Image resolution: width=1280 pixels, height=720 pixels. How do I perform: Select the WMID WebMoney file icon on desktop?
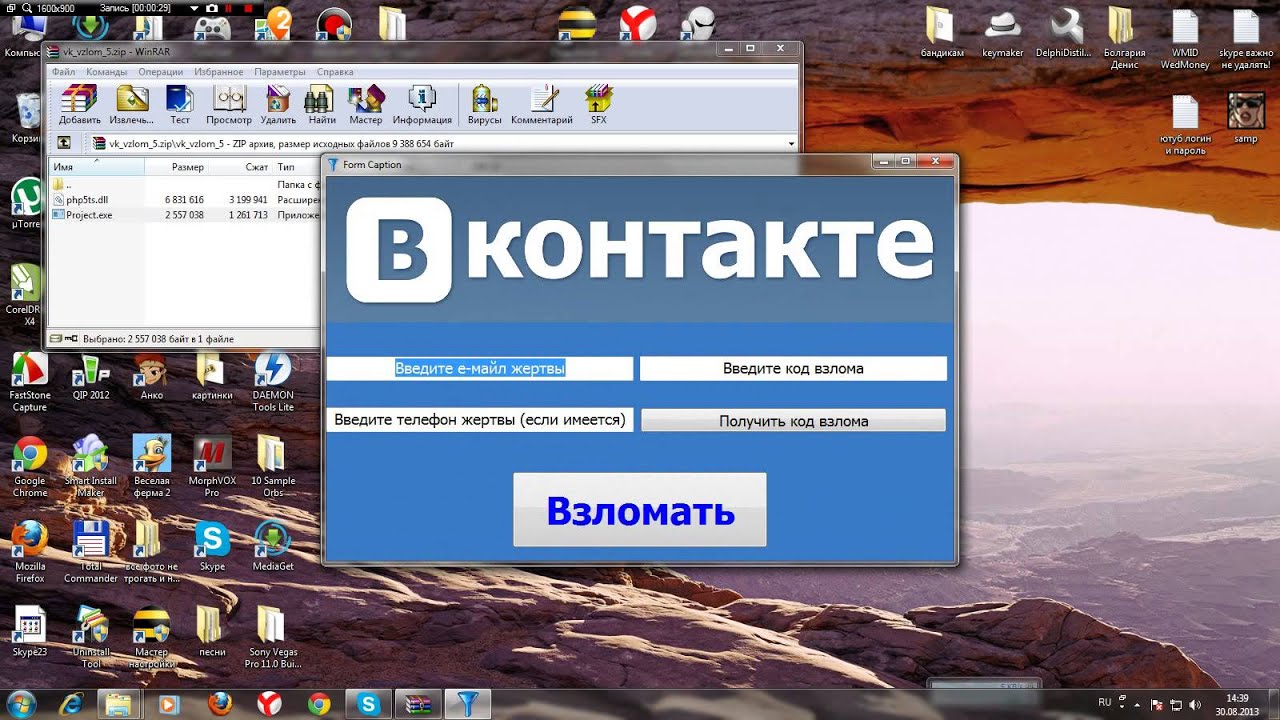[x=1185, y=40]
